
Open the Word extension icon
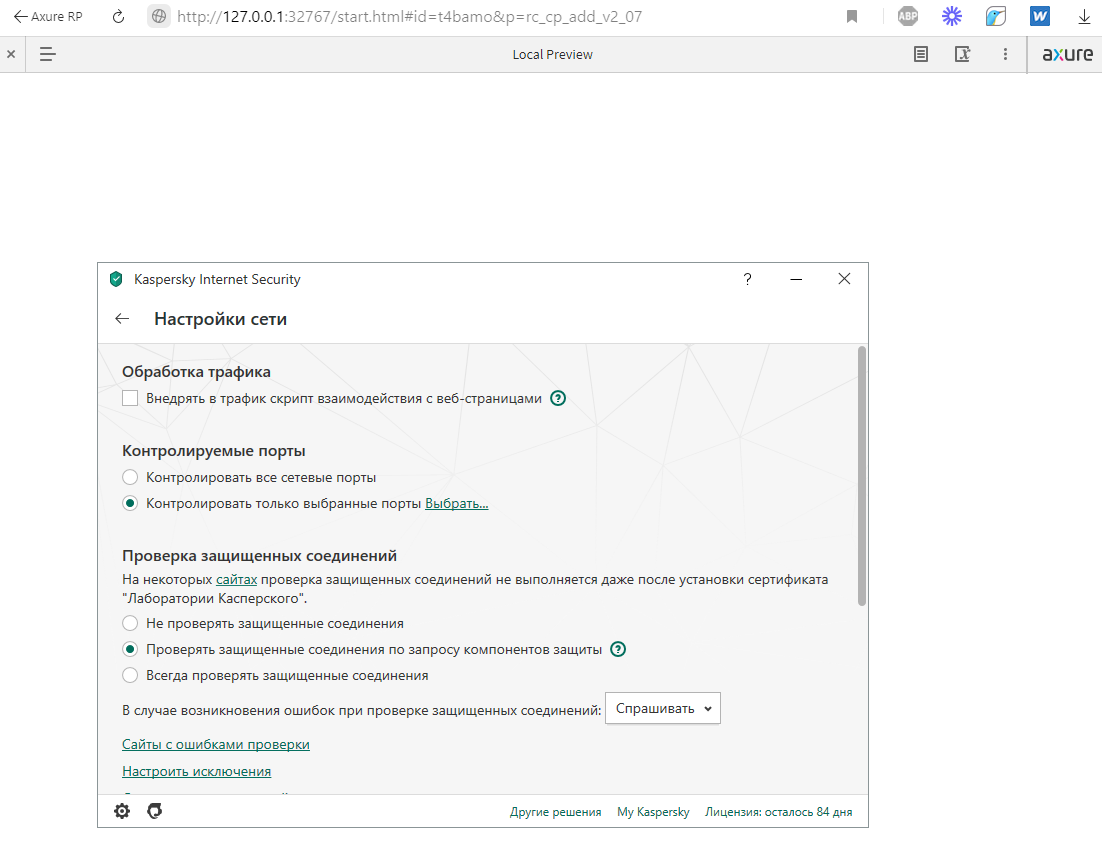pos(1039,16)
